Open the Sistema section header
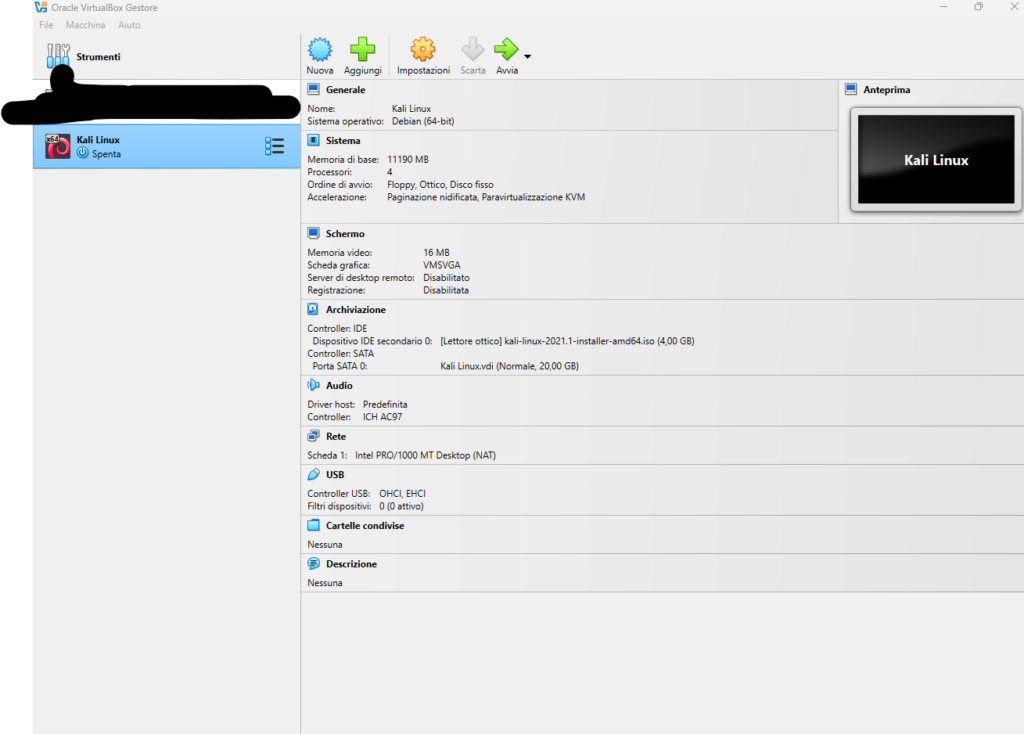The height and width of the screenshot is (734, 1024). point(343,141)
